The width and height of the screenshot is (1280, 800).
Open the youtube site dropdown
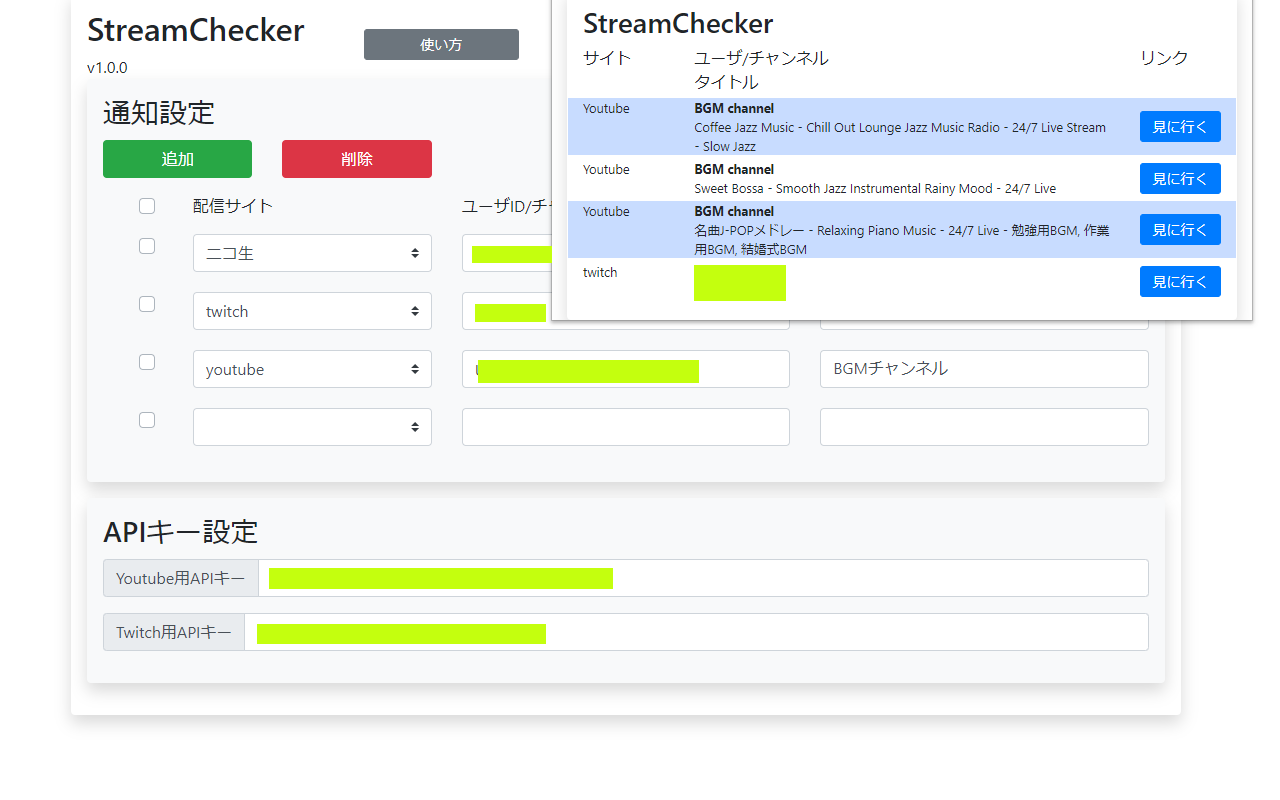point(312,369)
